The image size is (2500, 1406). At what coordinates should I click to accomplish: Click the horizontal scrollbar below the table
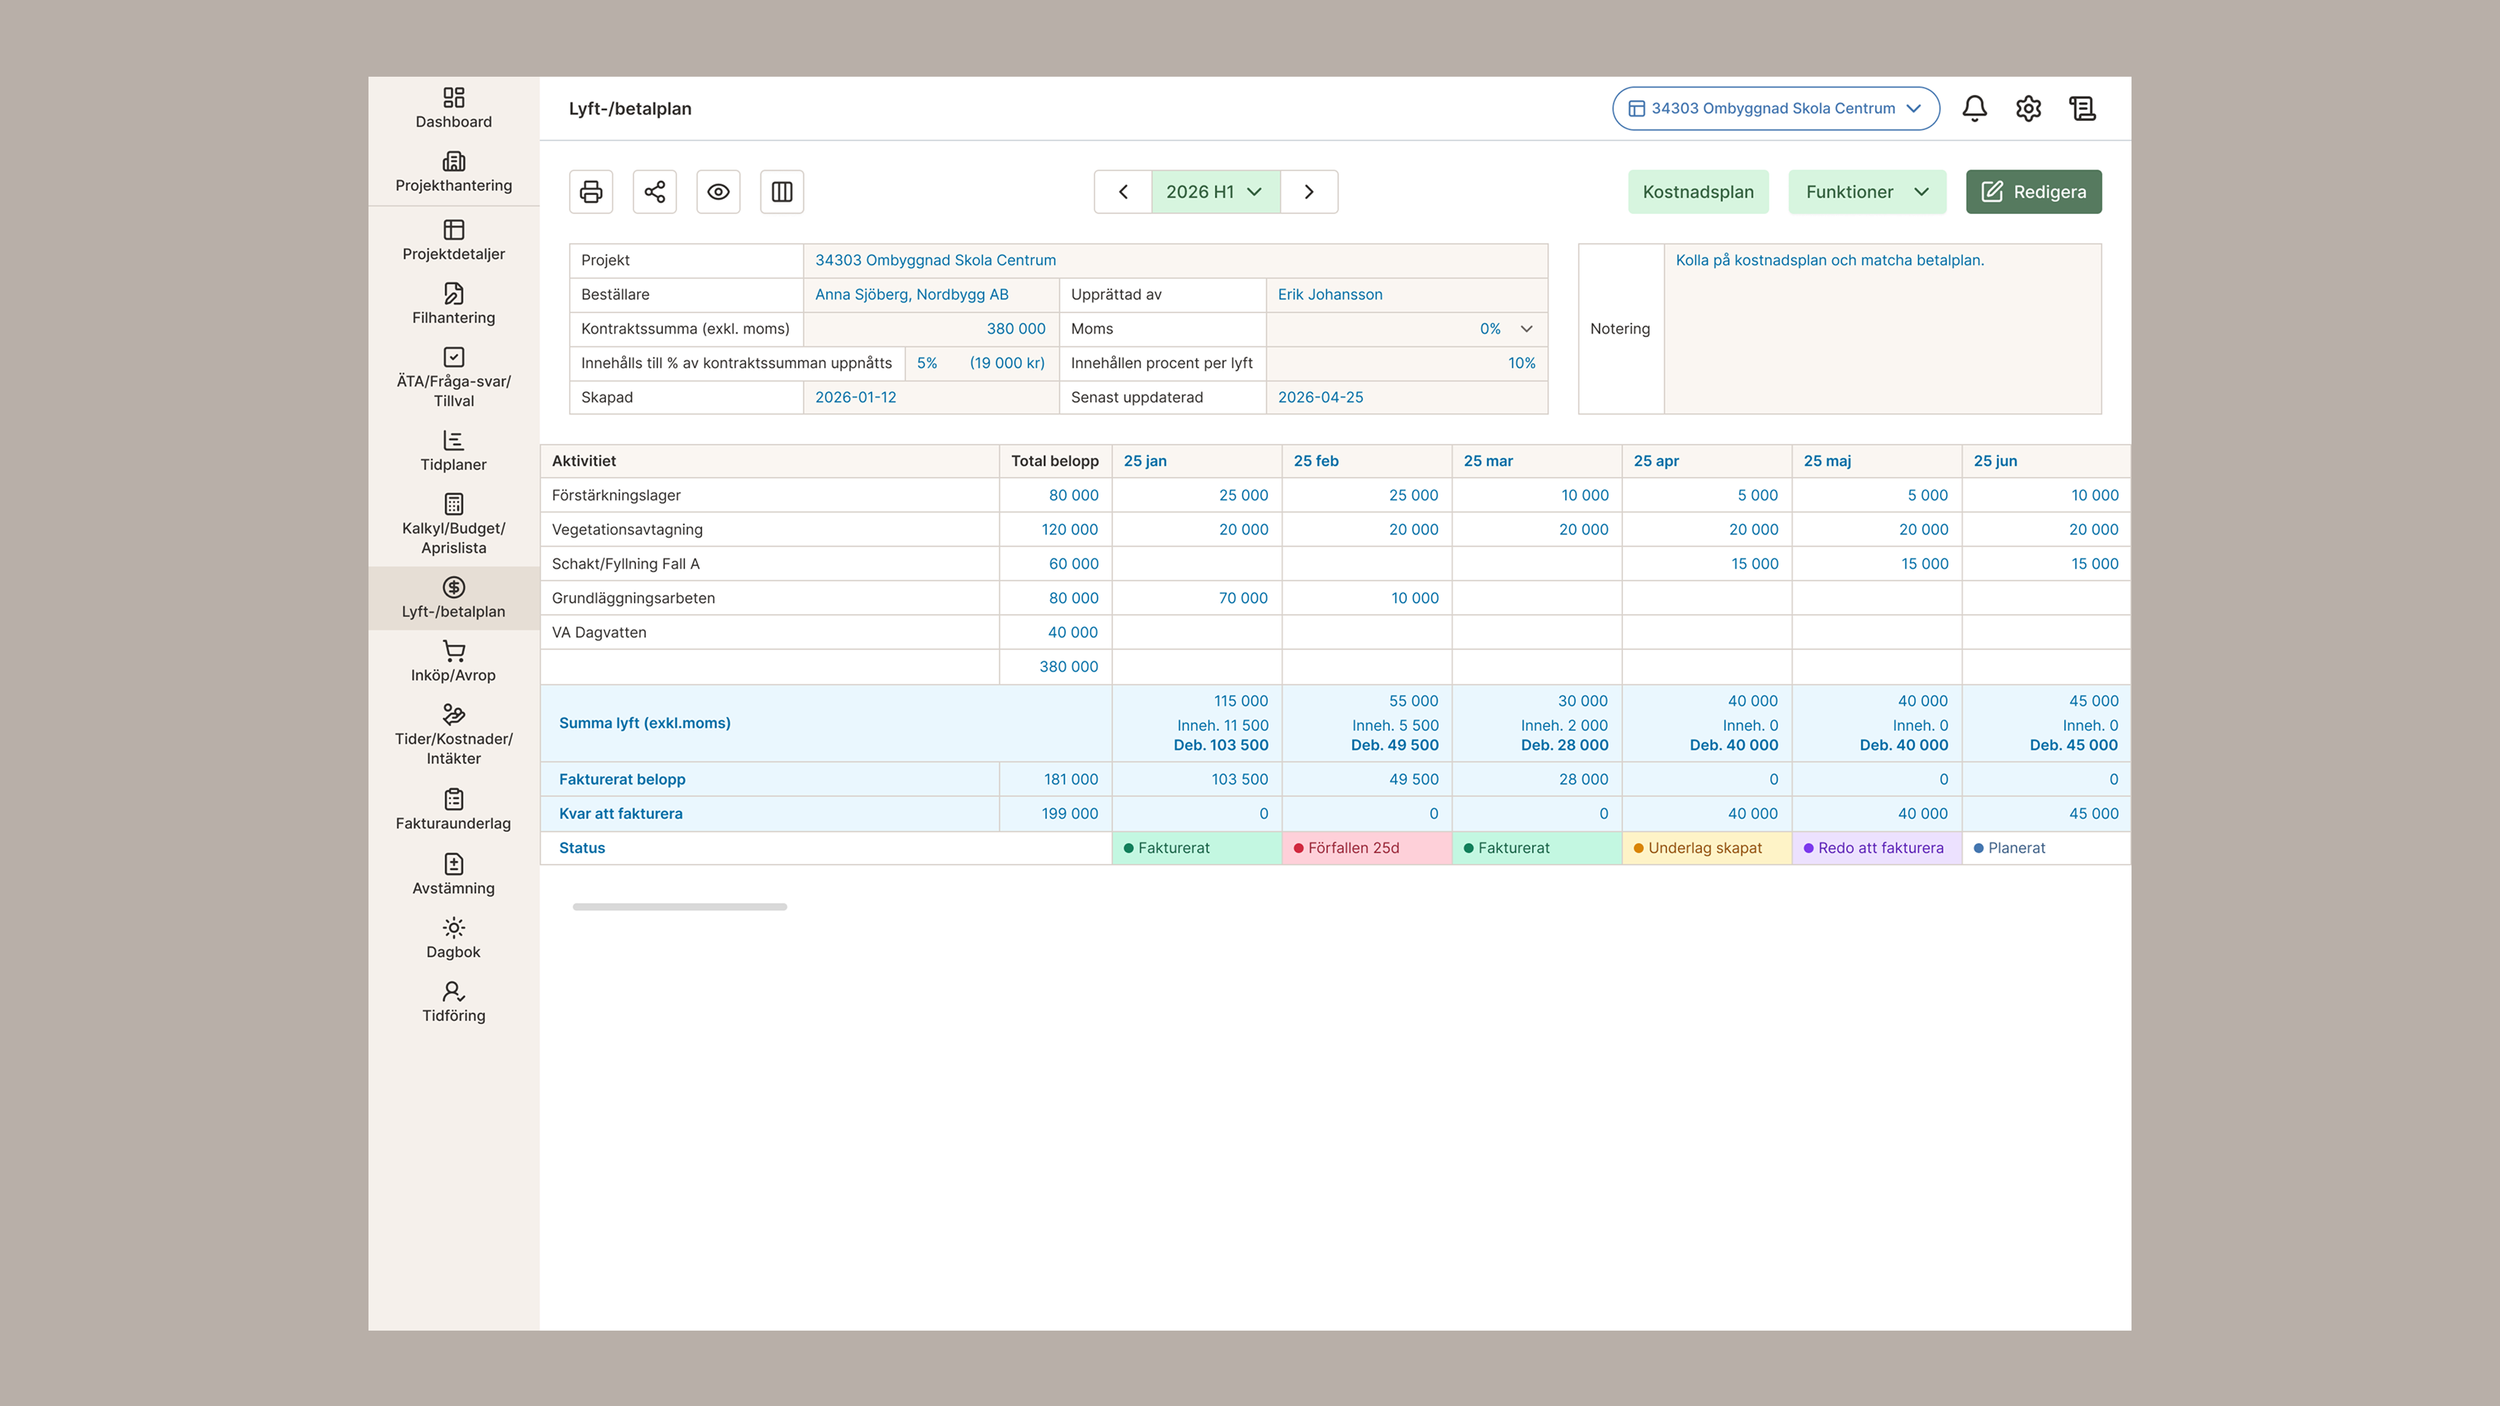(x=680, y=907)
